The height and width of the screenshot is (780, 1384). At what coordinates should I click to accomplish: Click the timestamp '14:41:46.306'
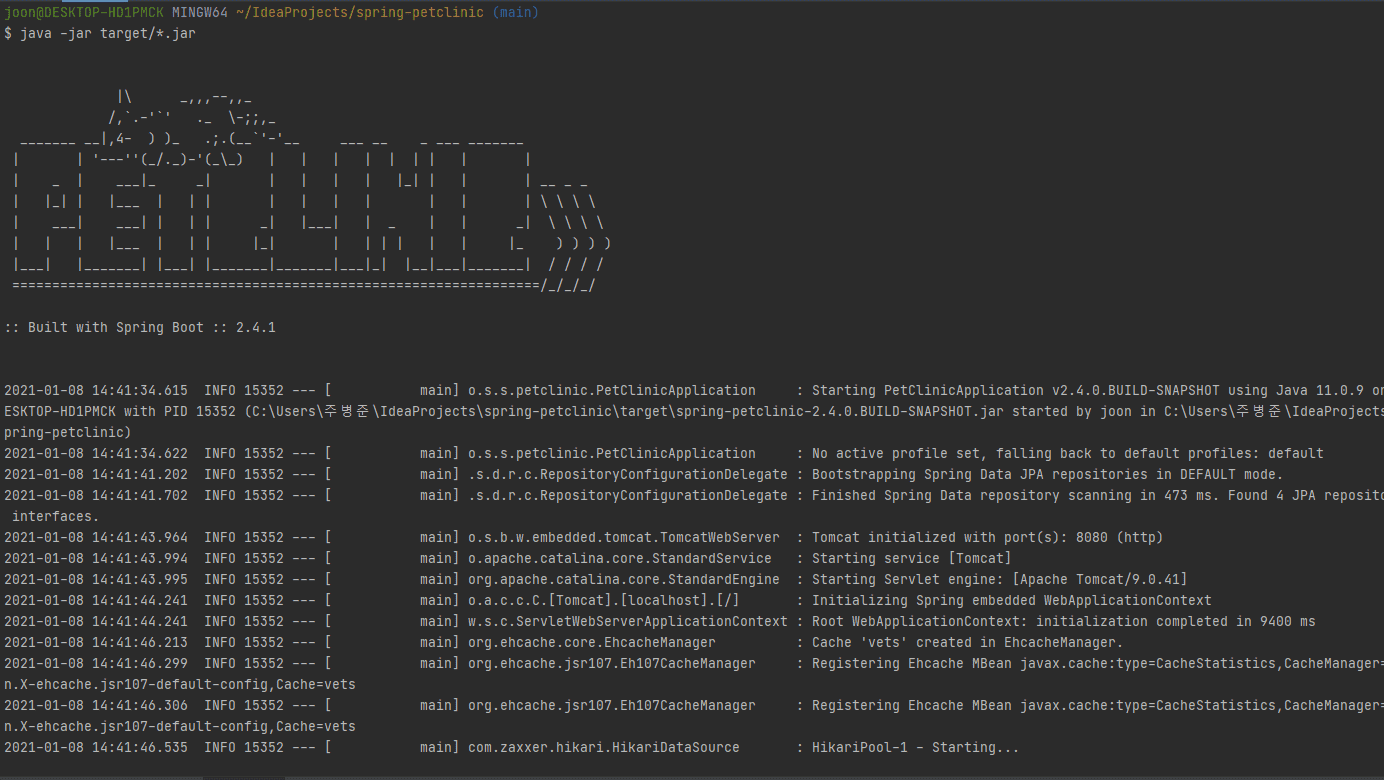pyautogui.click(x=140, y=706)
